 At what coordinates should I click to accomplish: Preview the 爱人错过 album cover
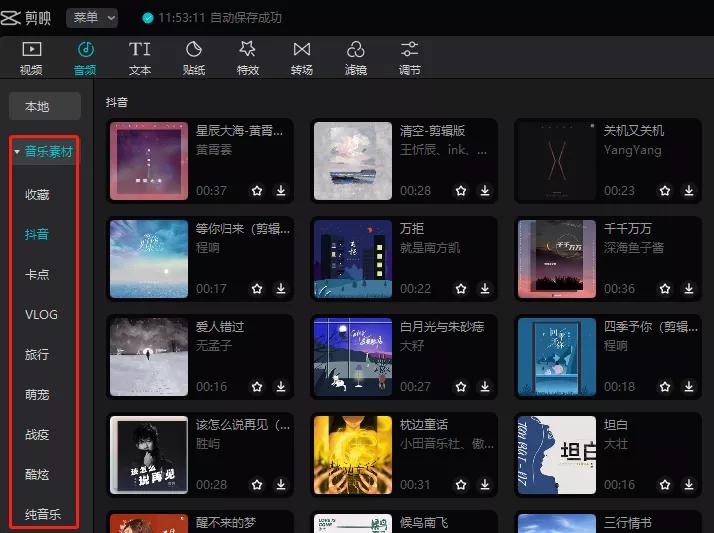149,357
